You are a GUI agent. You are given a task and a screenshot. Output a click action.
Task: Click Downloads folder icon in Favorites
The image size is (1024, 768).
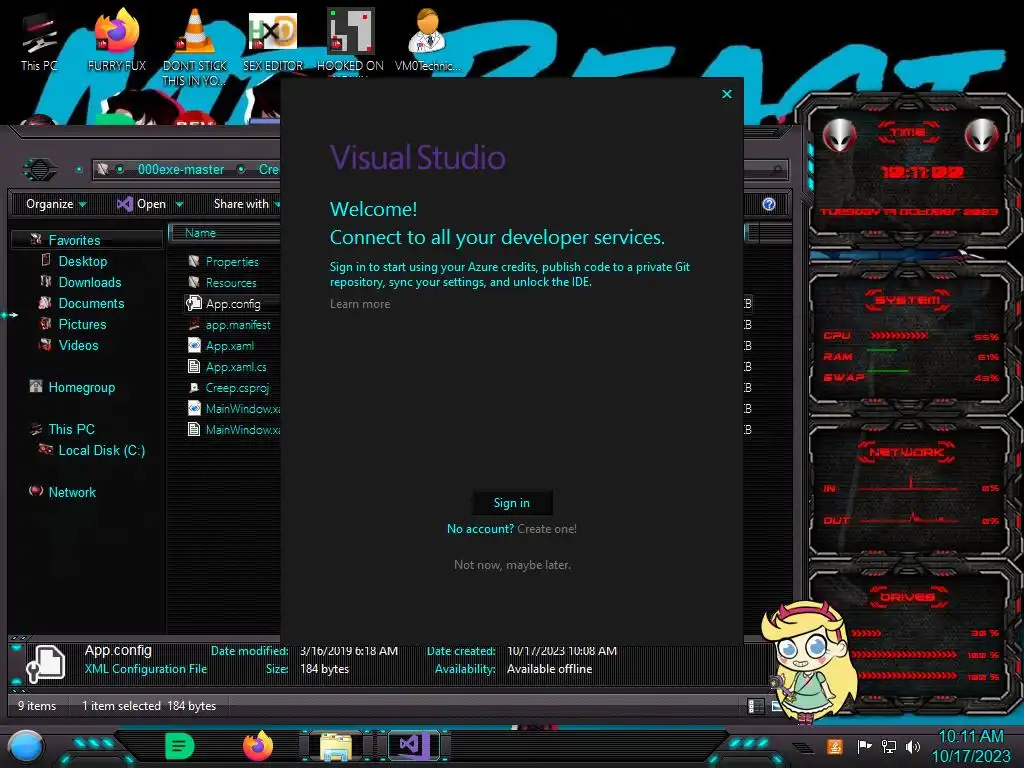click(46, 281)
